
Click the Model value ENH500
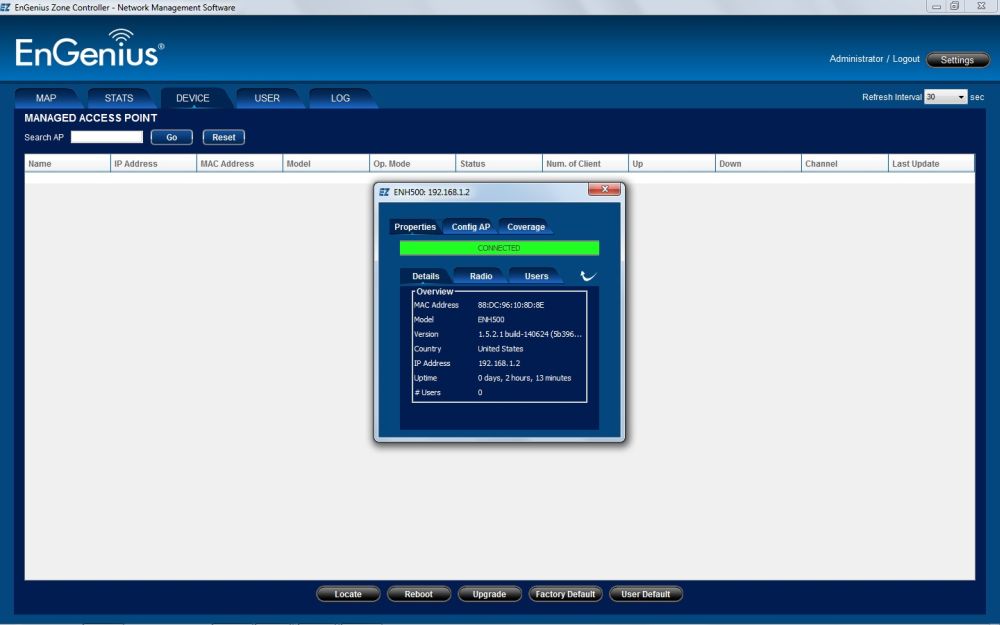point(491,320)
